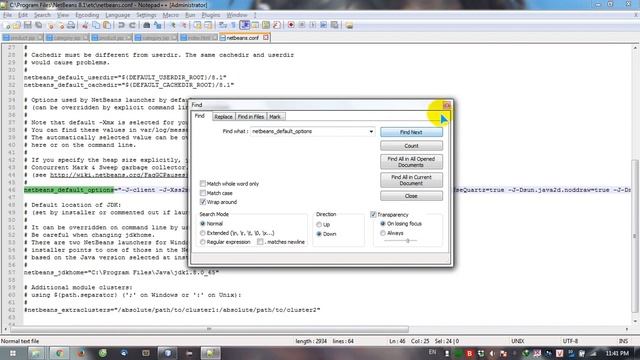Toggle the '. matches newline' checkbox

point(260,242)
